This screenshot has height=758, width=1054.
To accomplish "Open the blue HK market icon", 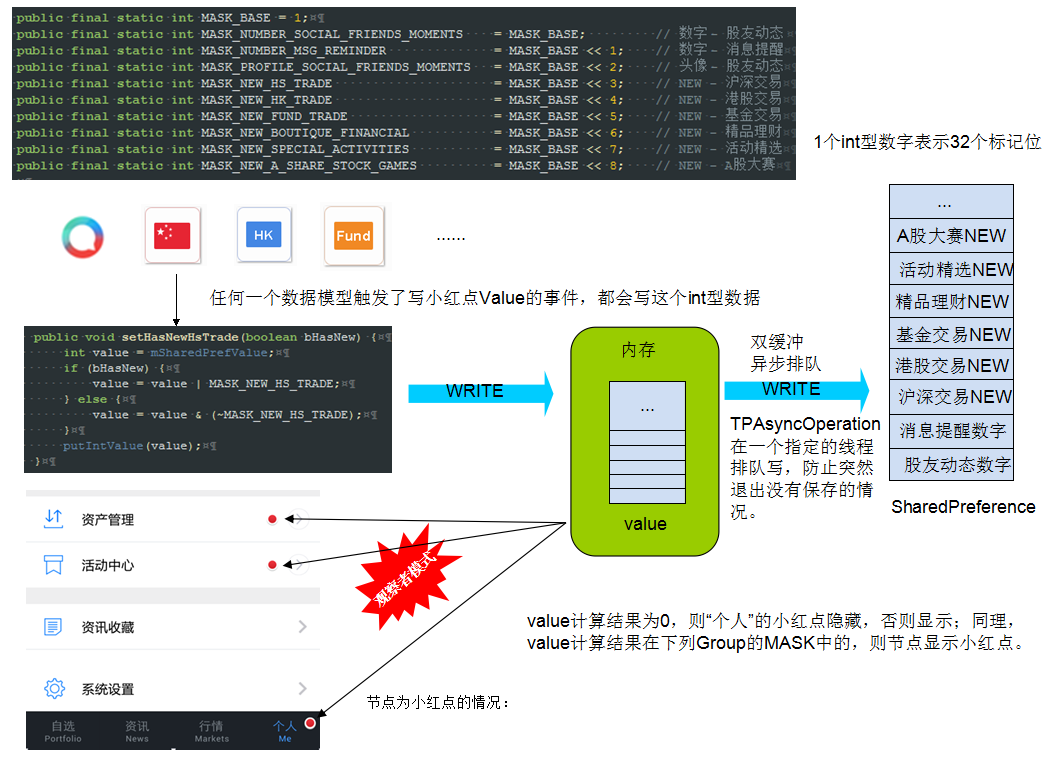I will coord(264,236).
